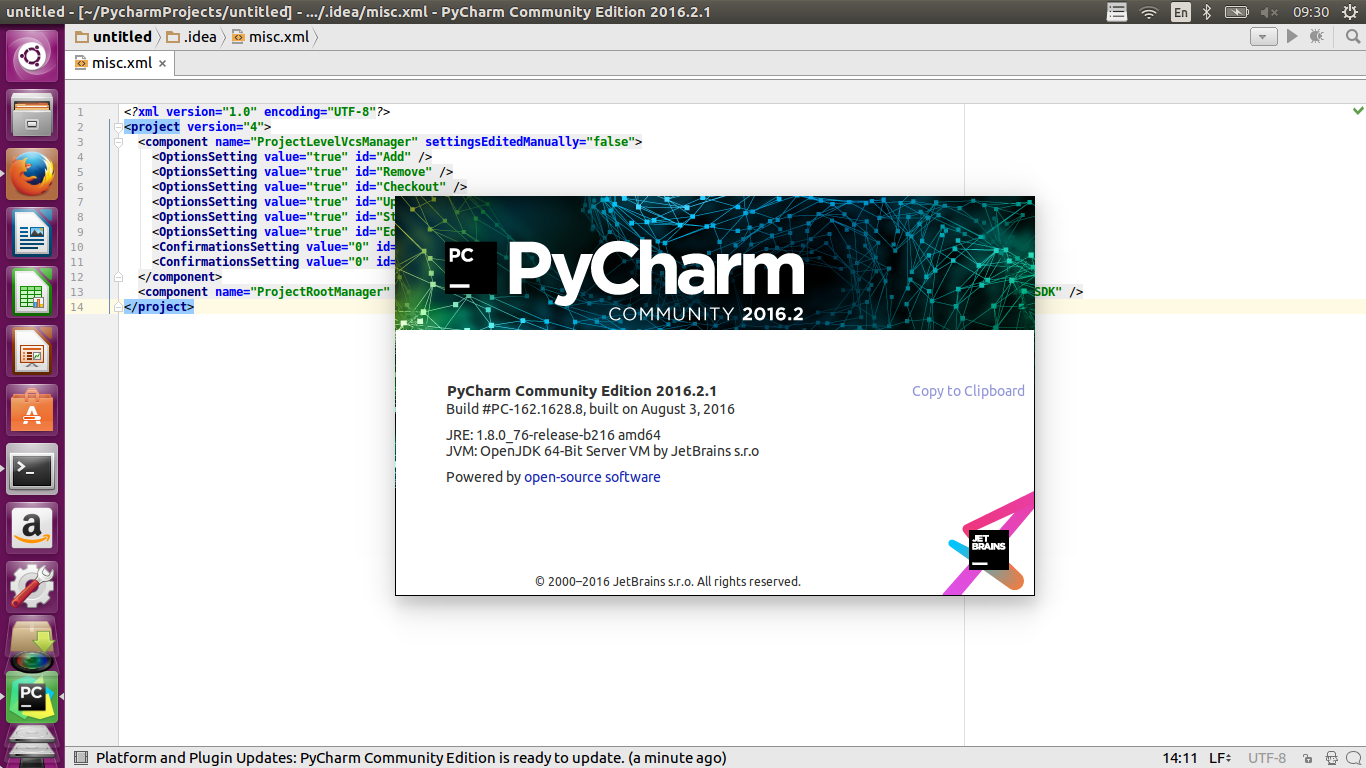This screenshot has height=768, width=1366.
Task: Click the UTF-8 file encoding indicator
Action: [x=1267, y=758]
